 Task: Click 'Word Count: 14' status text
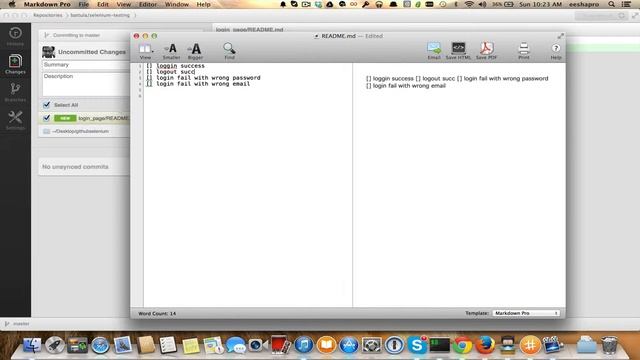pyautogui.click(x=157, y=313)
